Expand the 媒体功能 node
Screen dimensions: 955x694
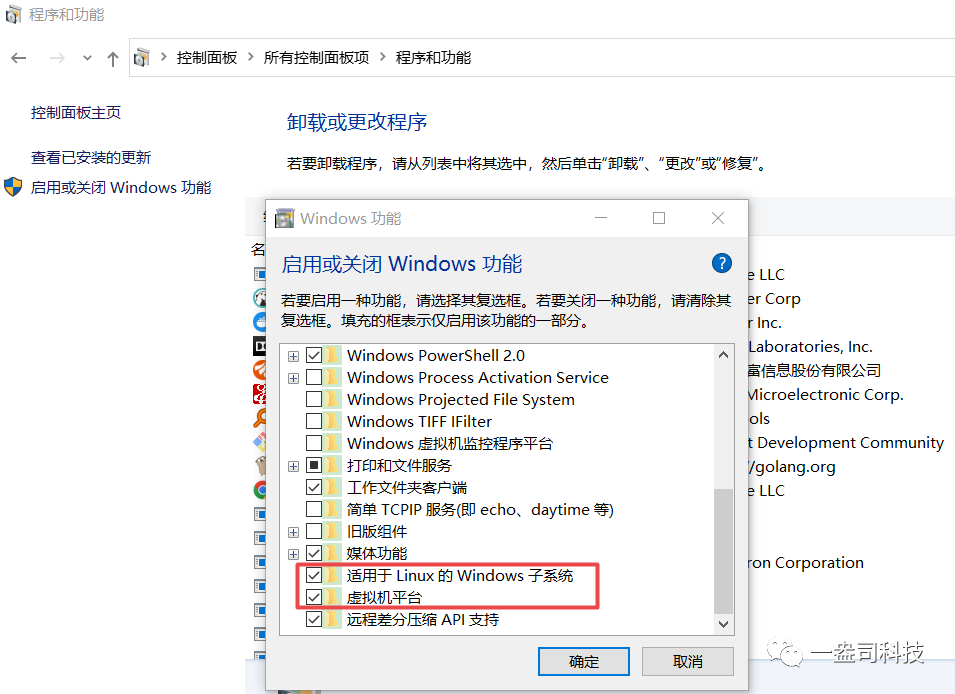pyautogui.click(x=294, y=554)
